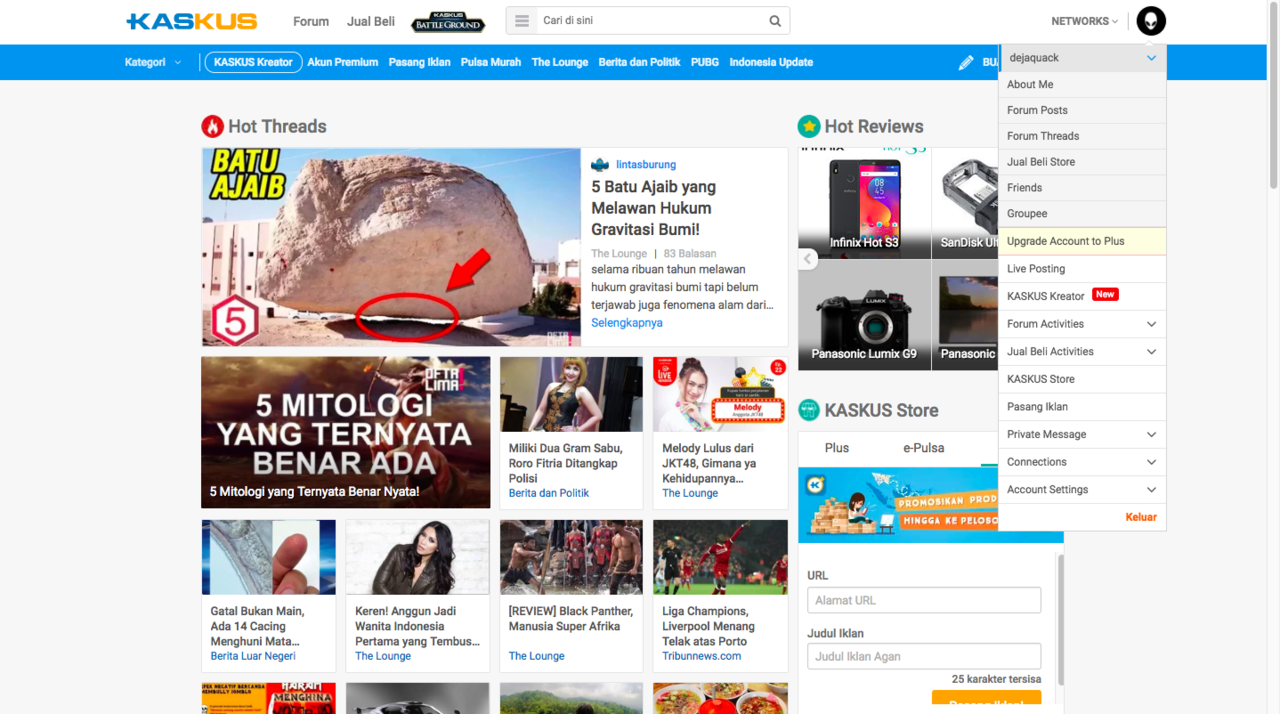Viewport: 1280px width, 714px height.
Task: Click Selengkapnya read-more link
Action: click(627, 323)
